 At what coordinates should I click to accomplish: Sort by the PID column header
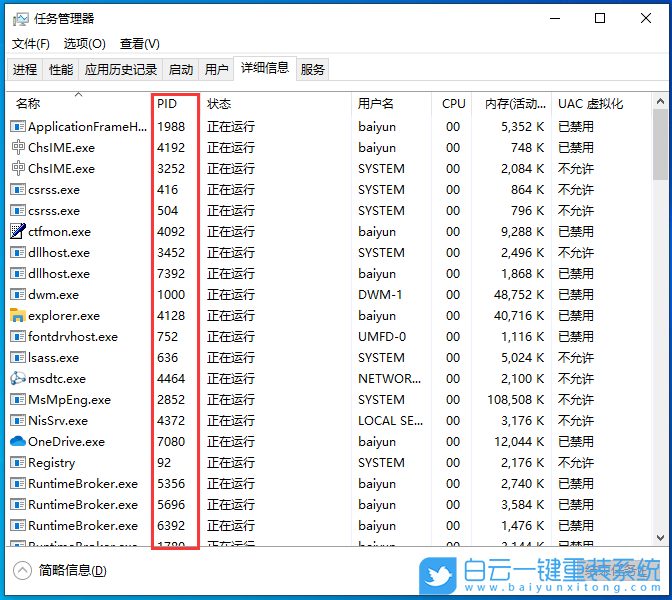tap(176, 103)
